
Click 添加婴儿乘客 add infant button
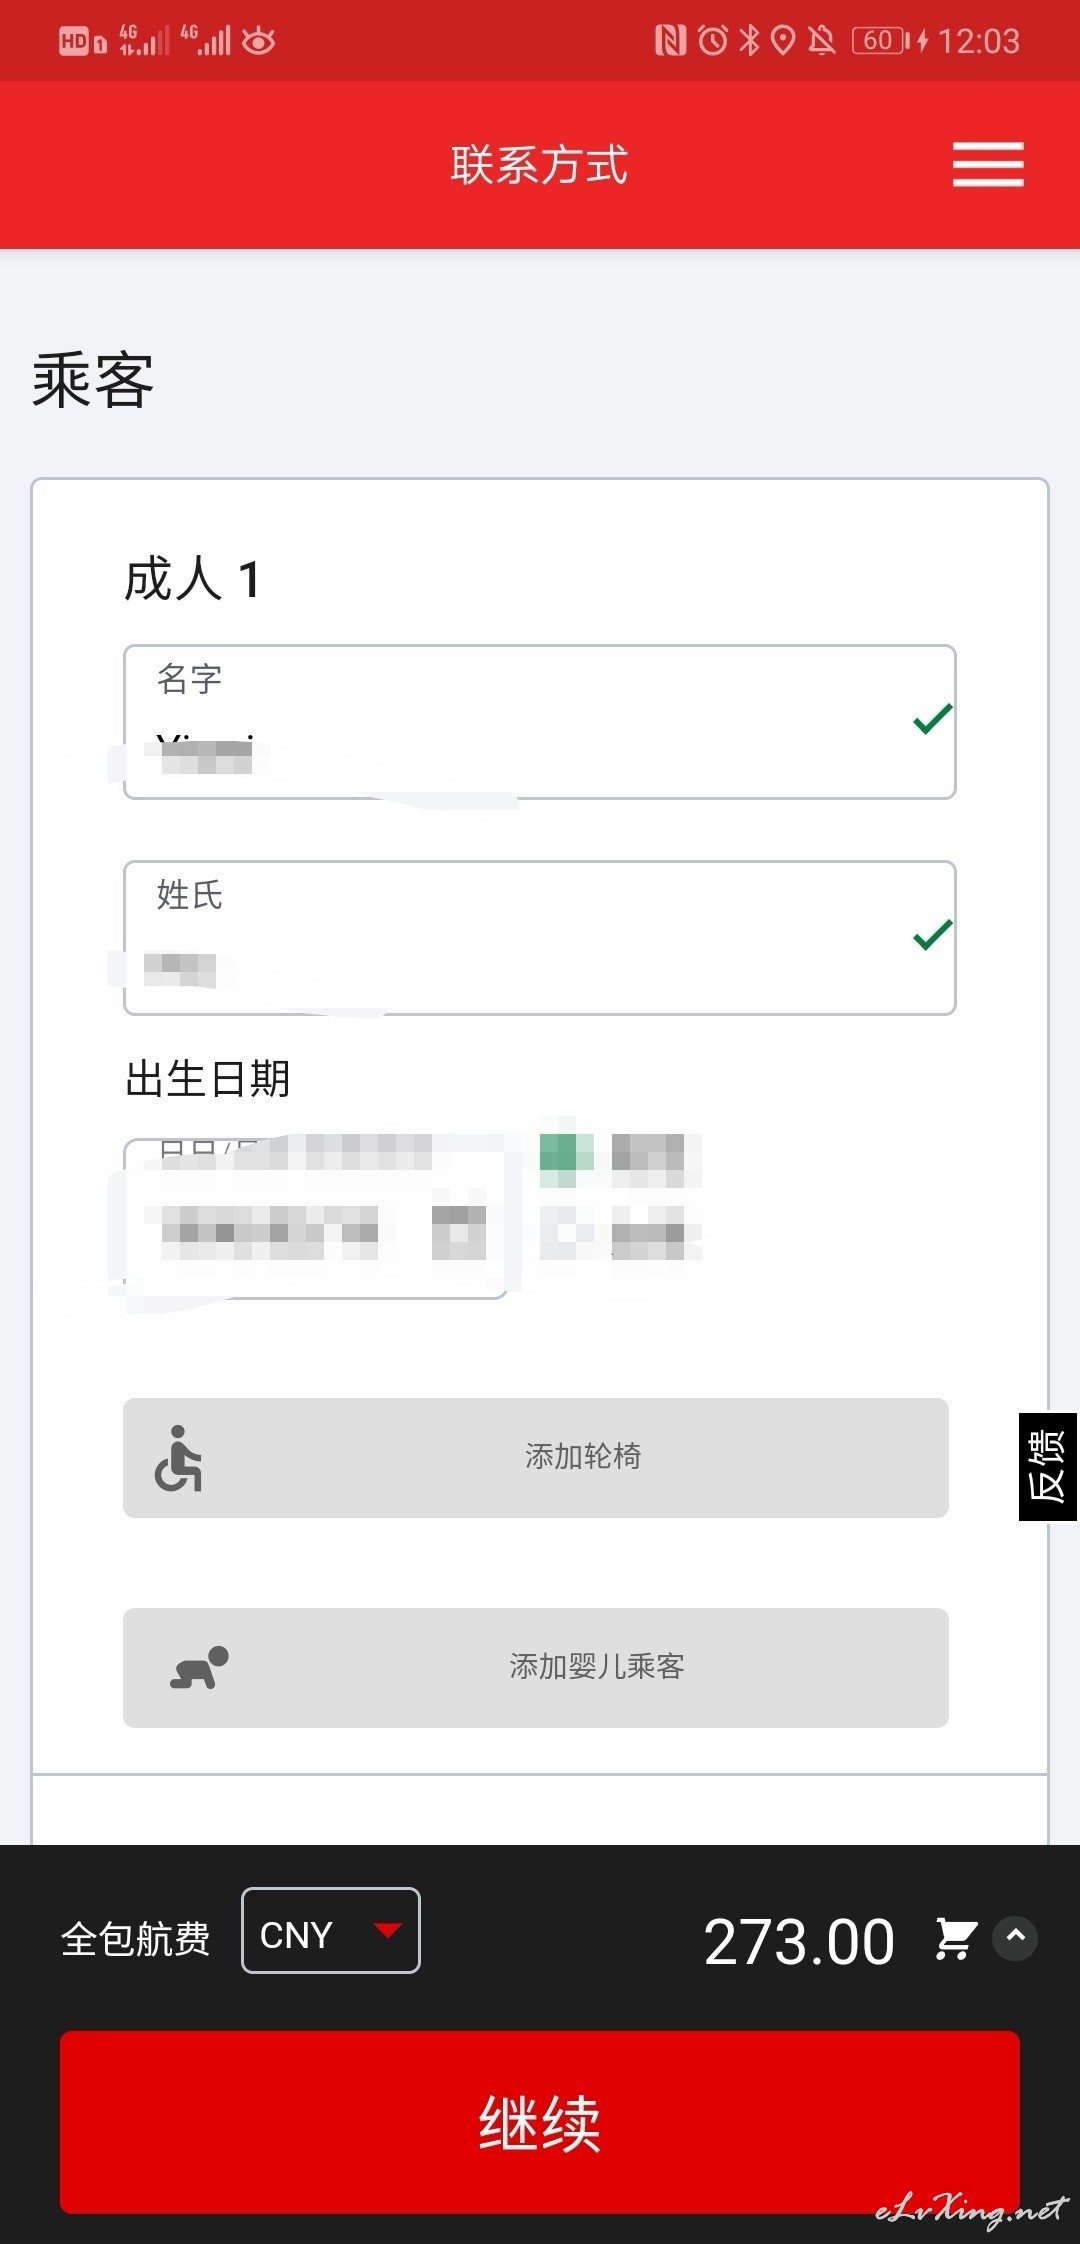tap(536, 1668)
